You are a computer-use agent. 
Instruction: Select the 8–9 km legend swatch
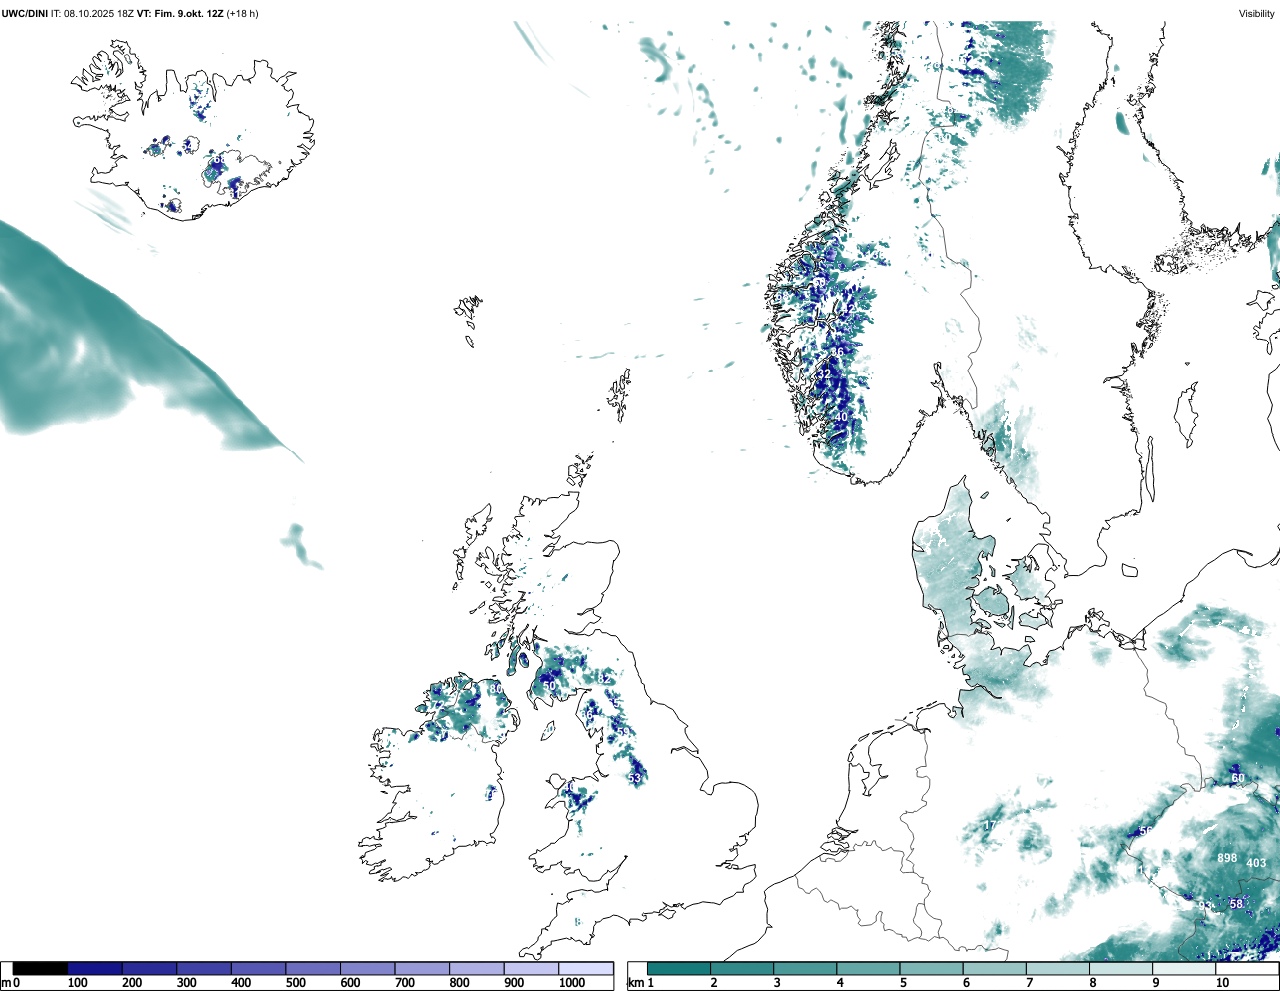(x=1120, y=969)
